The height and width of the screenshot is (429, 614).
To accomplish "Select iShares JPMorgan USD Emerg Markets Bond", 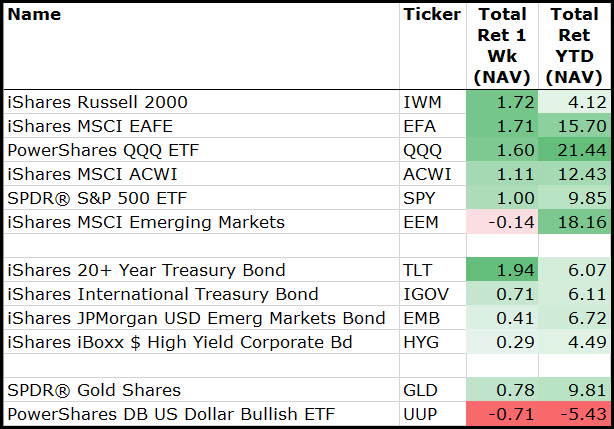I will [196, 318].
